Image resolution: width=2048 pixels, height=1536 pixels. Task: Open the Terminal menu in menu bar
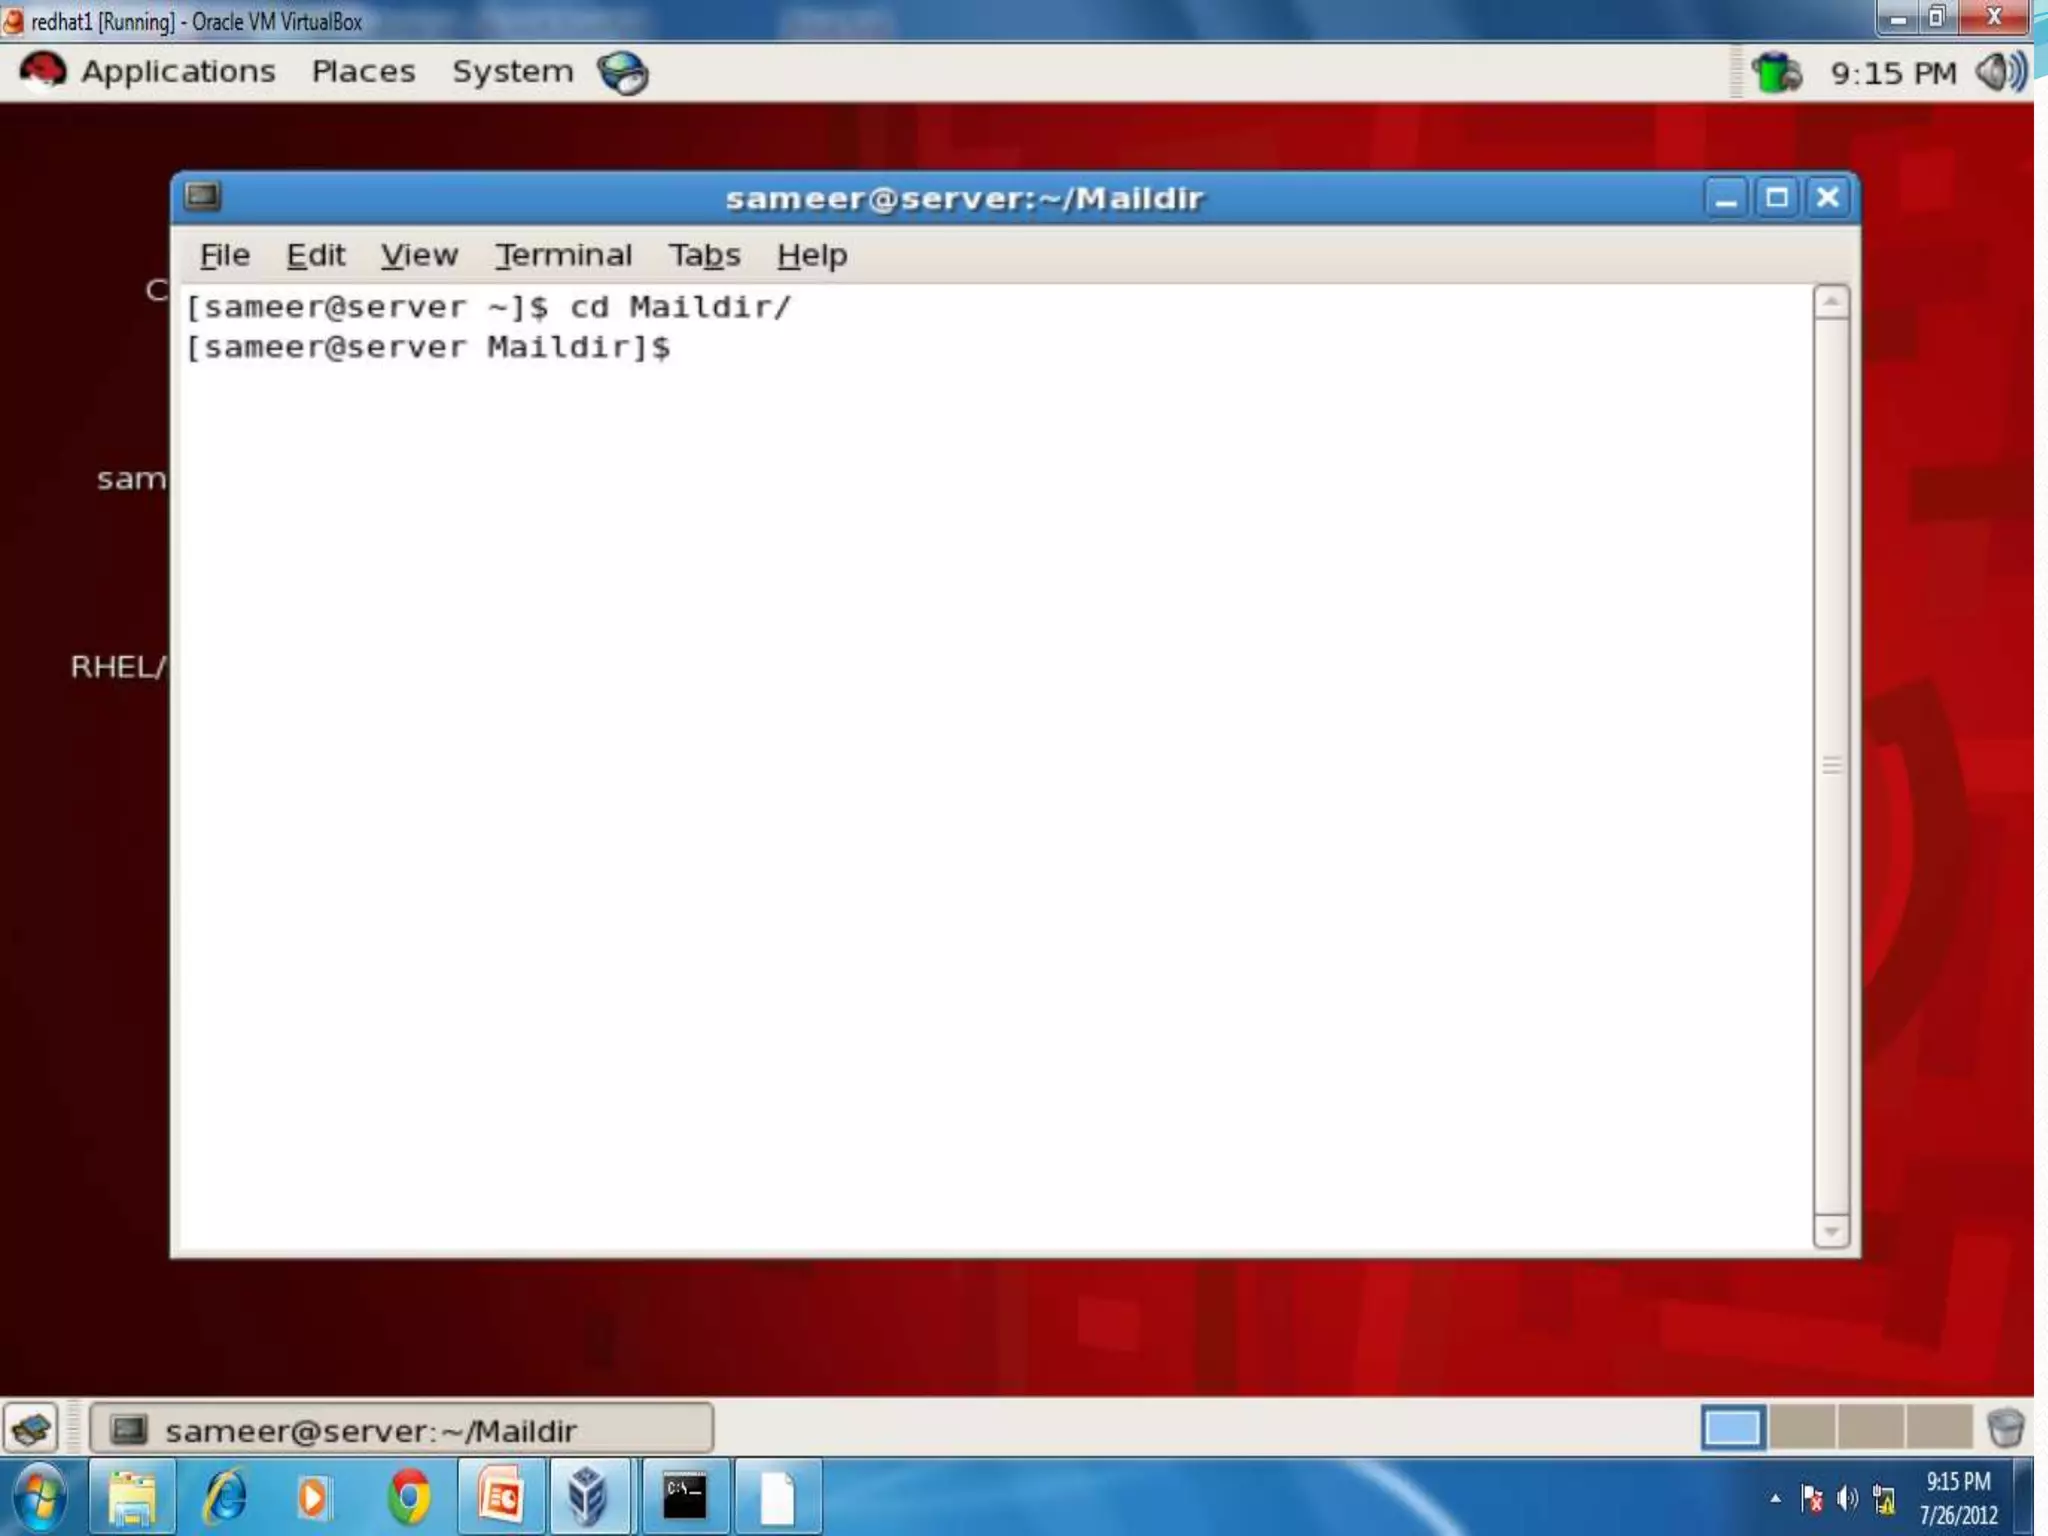click(x=564, y=255)
